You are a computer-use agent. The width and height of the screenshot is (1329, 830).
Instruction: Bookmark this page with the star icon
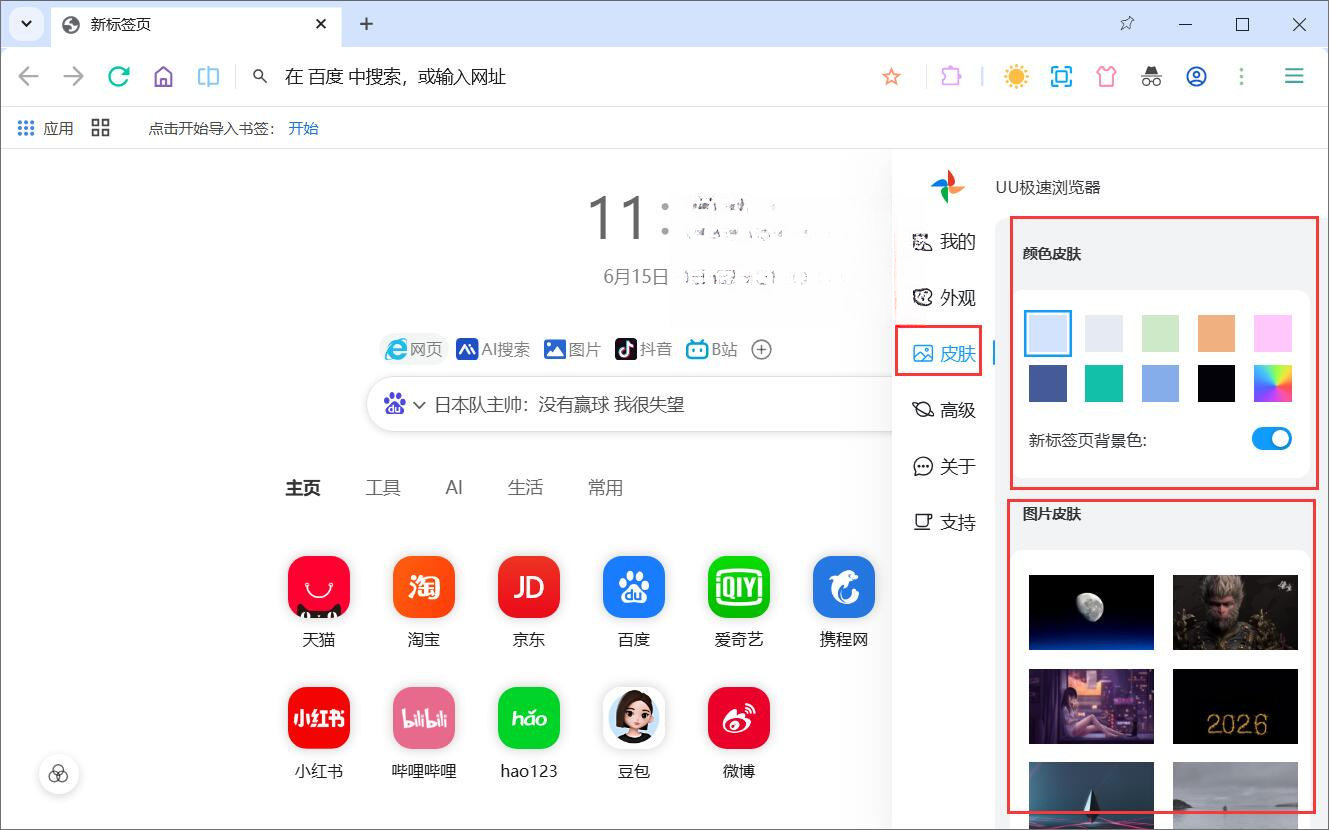pyautogui.click(x=891, y=76)
